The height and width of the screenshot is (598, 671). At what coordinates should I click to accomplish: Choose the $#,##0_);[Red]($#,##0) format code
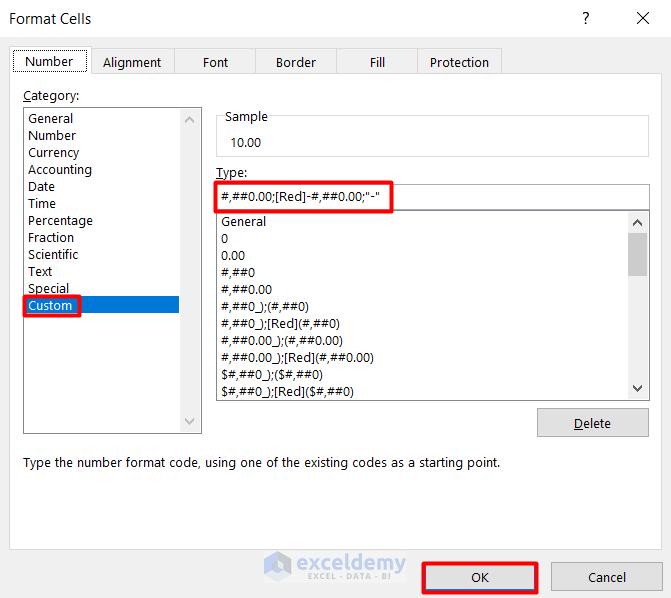click(x=422, y=391)
